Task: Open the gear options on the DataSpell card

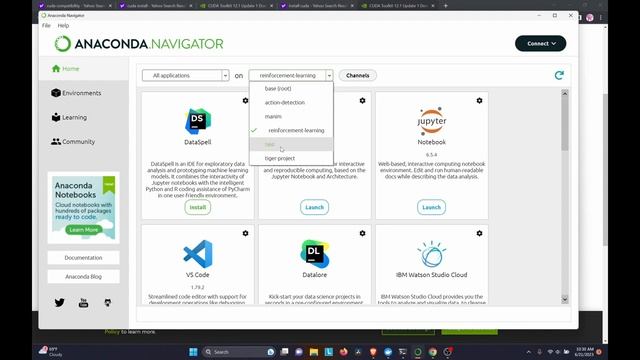Action: point(245,100)
